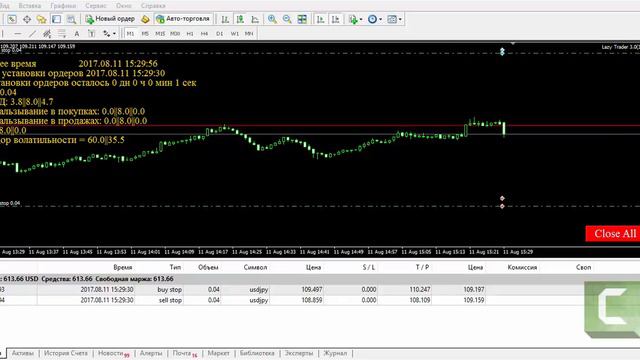This screenshot has width=640, height=360.
Task: Switch to the Алерты tab
Action: pos(151,353)
